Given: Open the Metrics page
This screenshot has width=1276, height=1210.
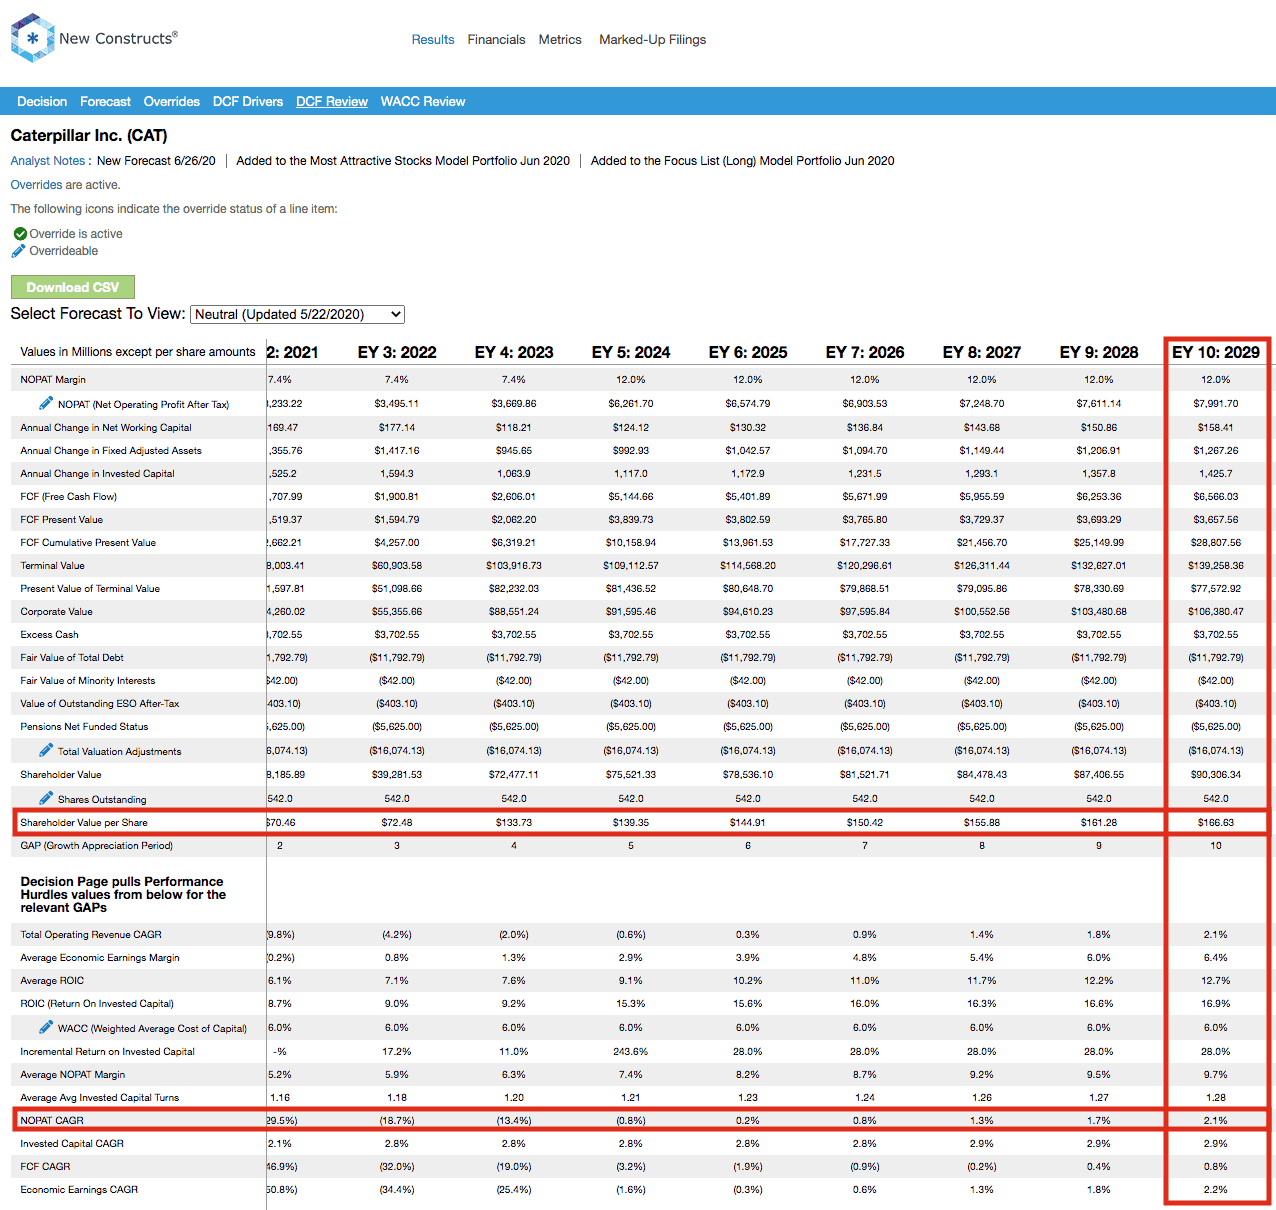Looking at the screenshot, I should point(560,40).
